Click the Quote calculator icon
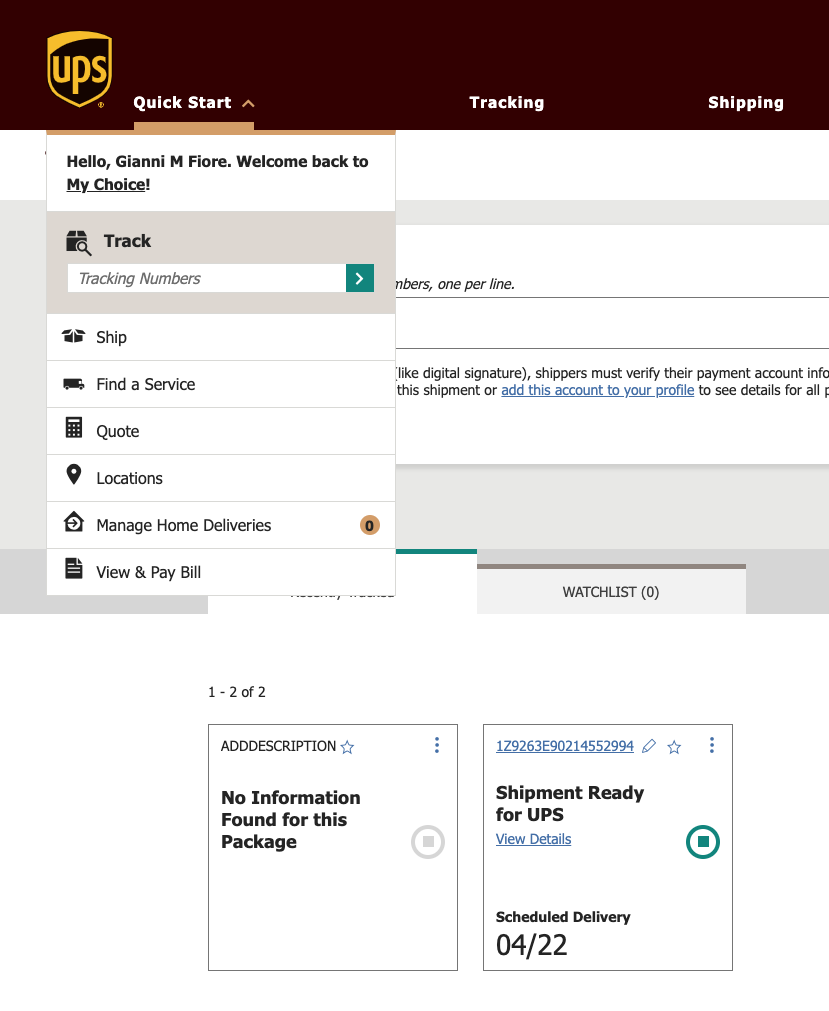Viewport: 829px width, 1011px height. coord(74,427)
